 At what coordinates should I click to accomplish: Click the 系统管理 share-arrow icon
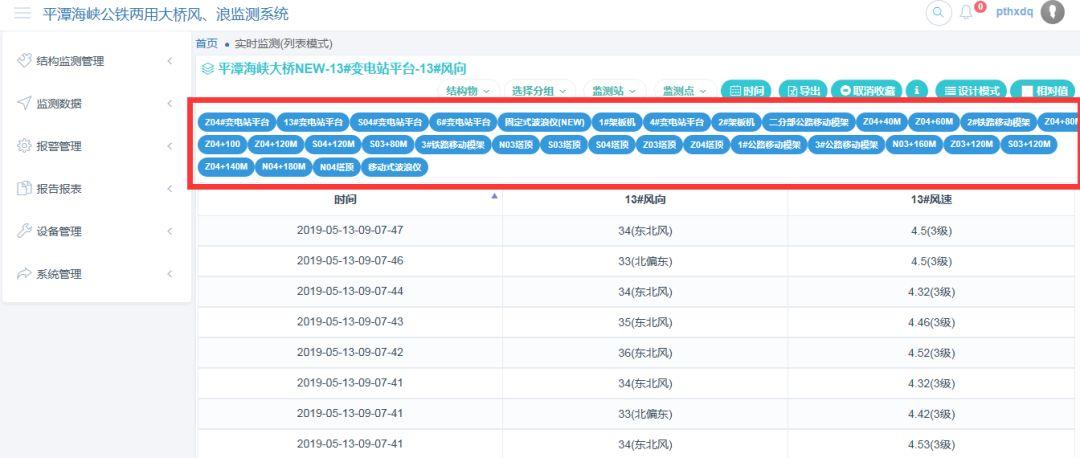click(x=24, y=273)
